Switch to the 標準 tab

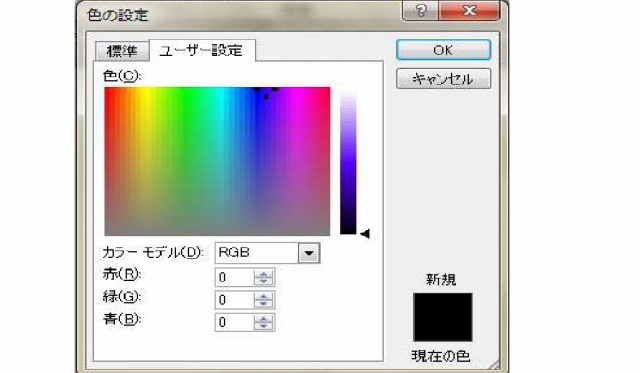click(122, 51)
